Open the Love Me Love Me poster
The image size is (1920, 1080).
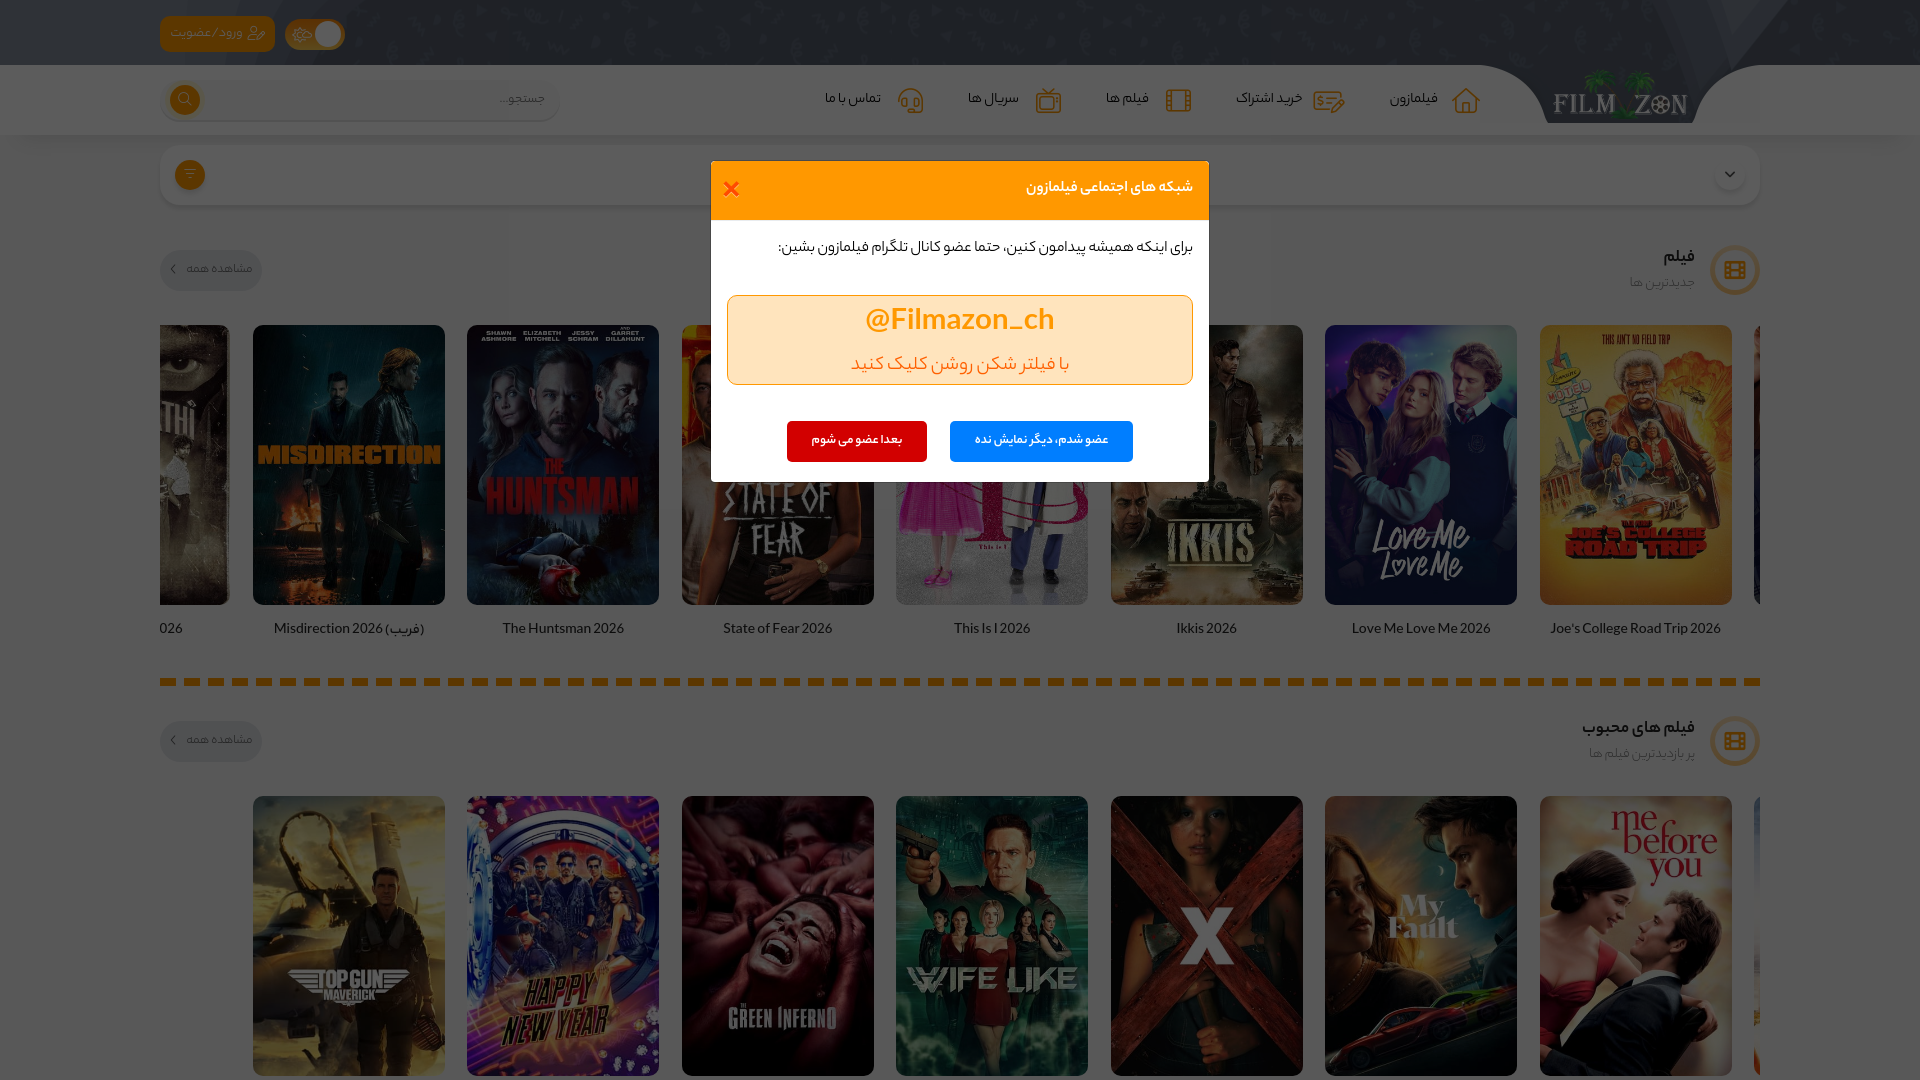tap(1421, 465)
